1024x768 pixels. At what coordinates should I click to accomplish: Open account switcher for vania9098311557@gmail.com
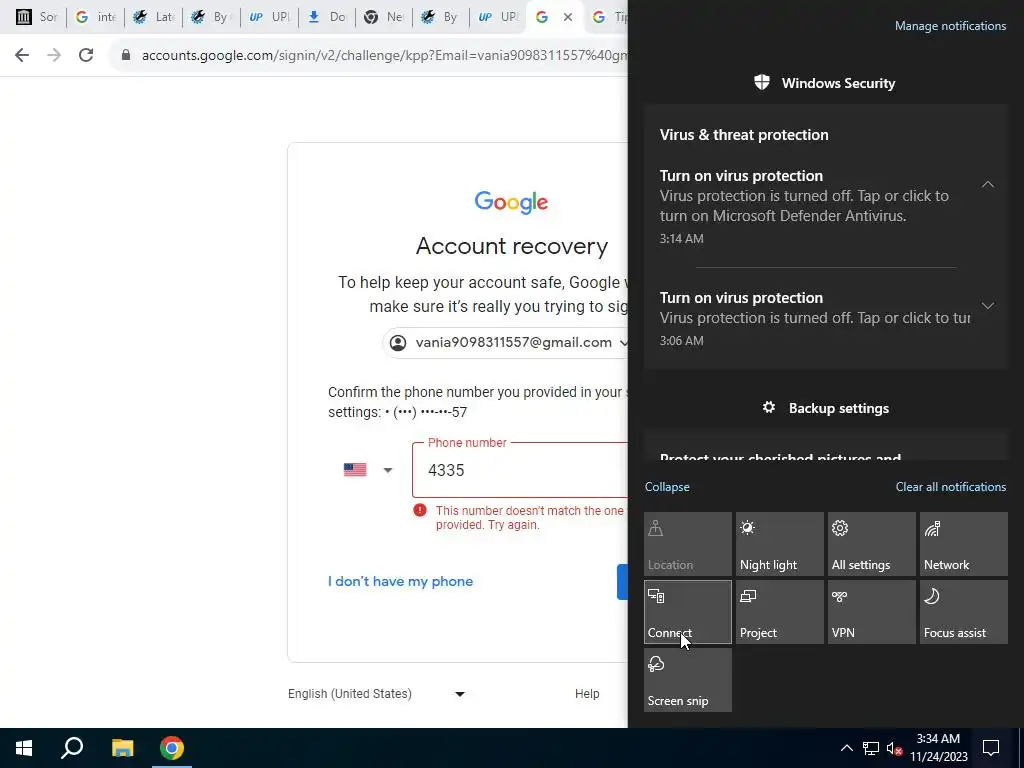pos(505,342)
